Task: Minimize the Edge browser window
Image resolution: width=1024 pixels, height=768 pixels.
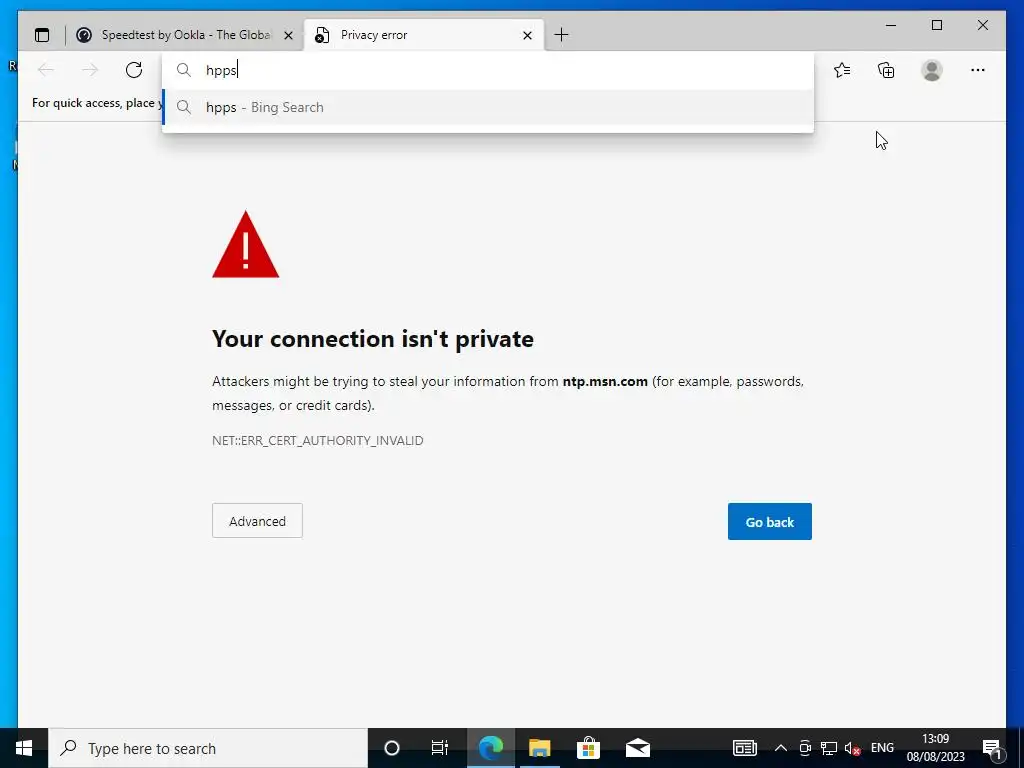Action: pyautogui.click(x=891, y=25)
